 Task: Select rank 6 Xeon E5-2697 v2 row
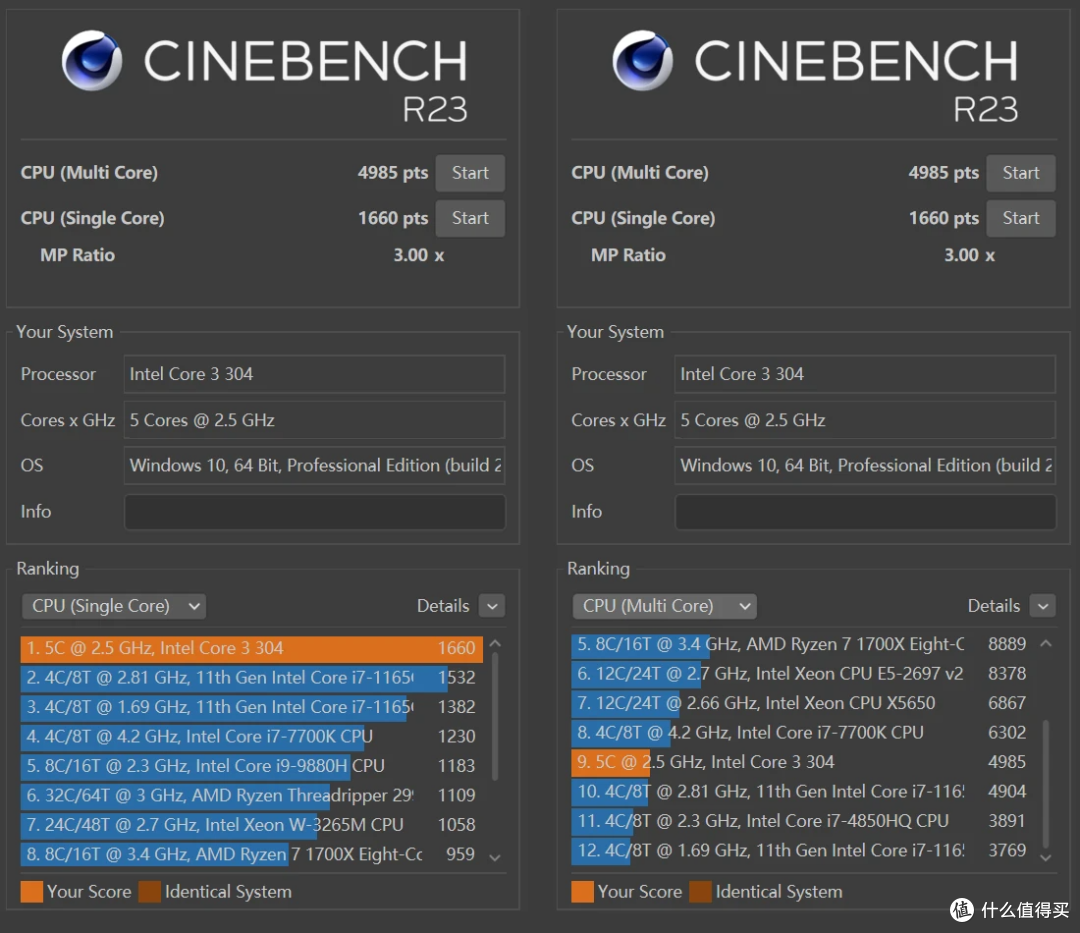pos(802,674)
